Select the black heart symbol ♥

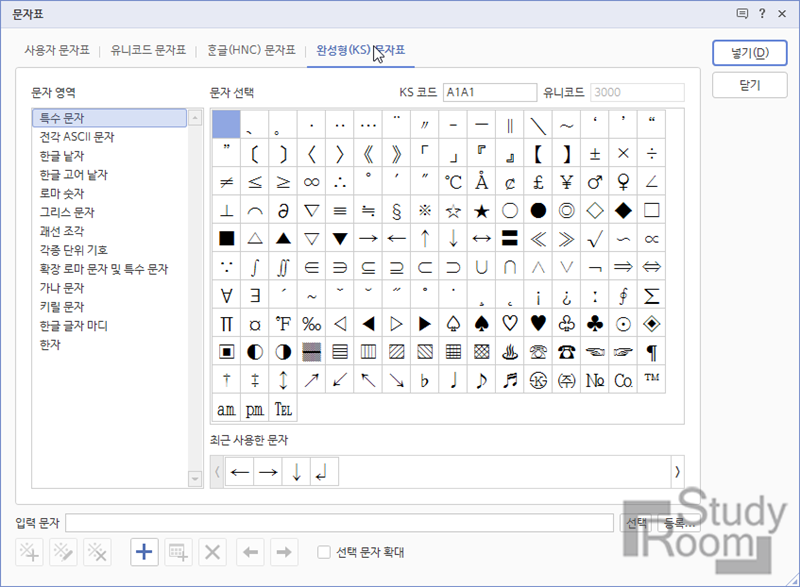538,323
